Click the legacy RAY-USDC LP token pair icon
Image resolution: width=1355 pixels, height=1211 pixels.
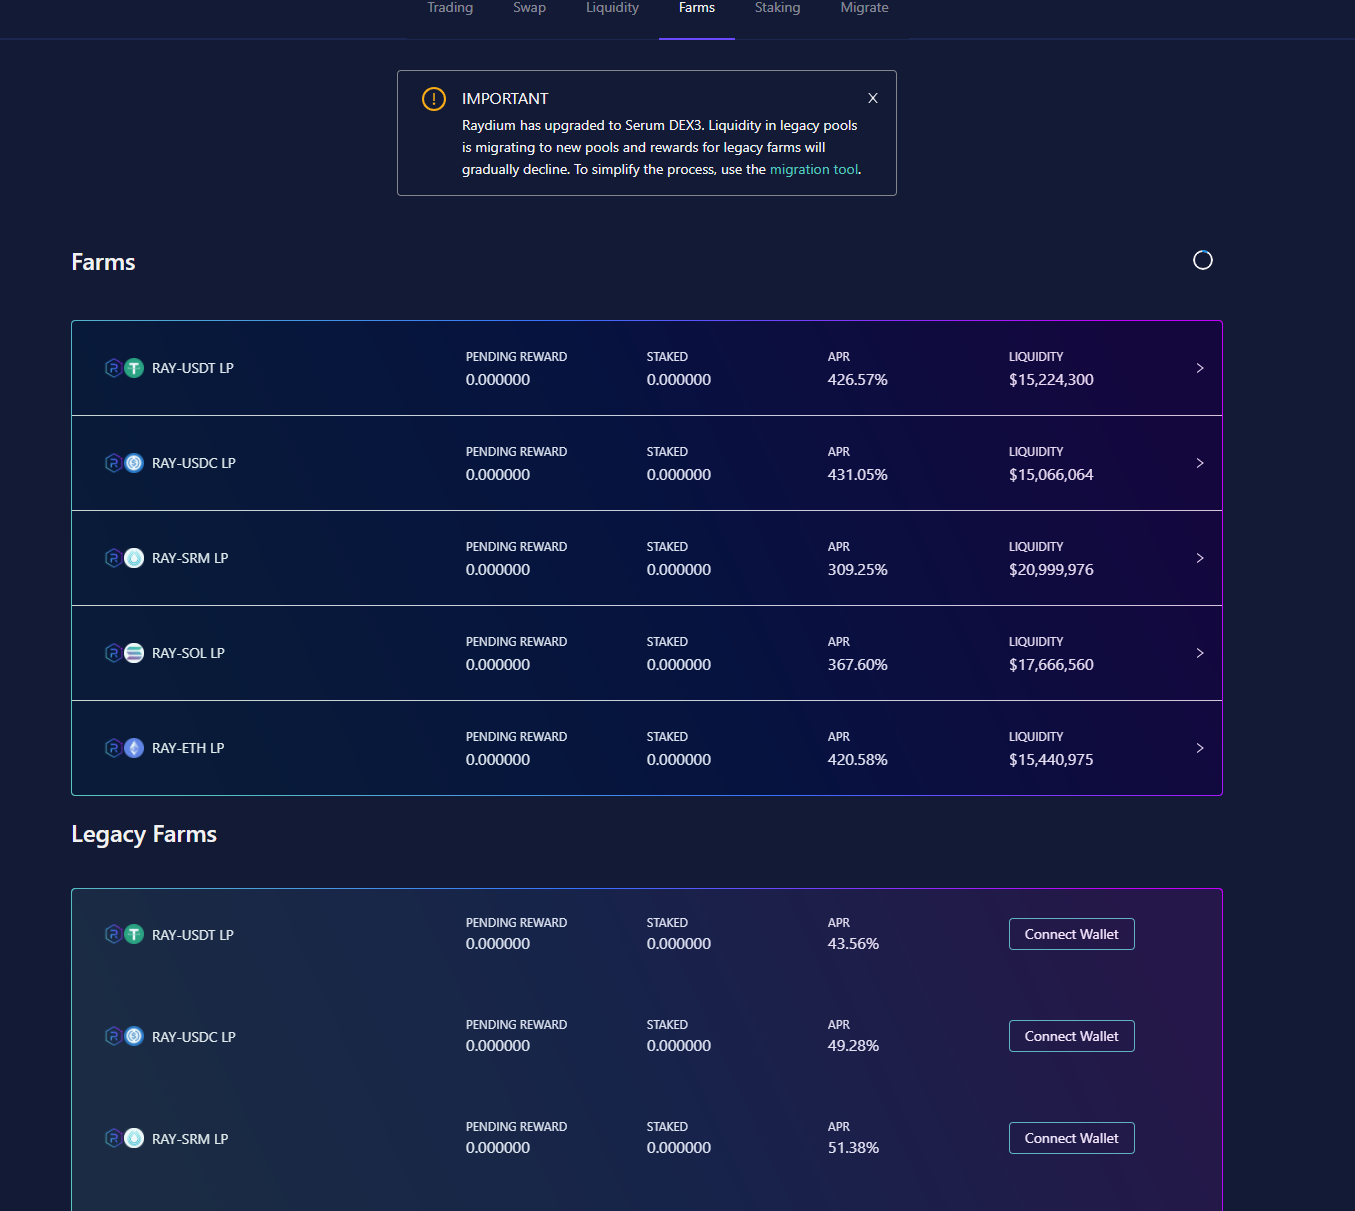point(124,1036)
